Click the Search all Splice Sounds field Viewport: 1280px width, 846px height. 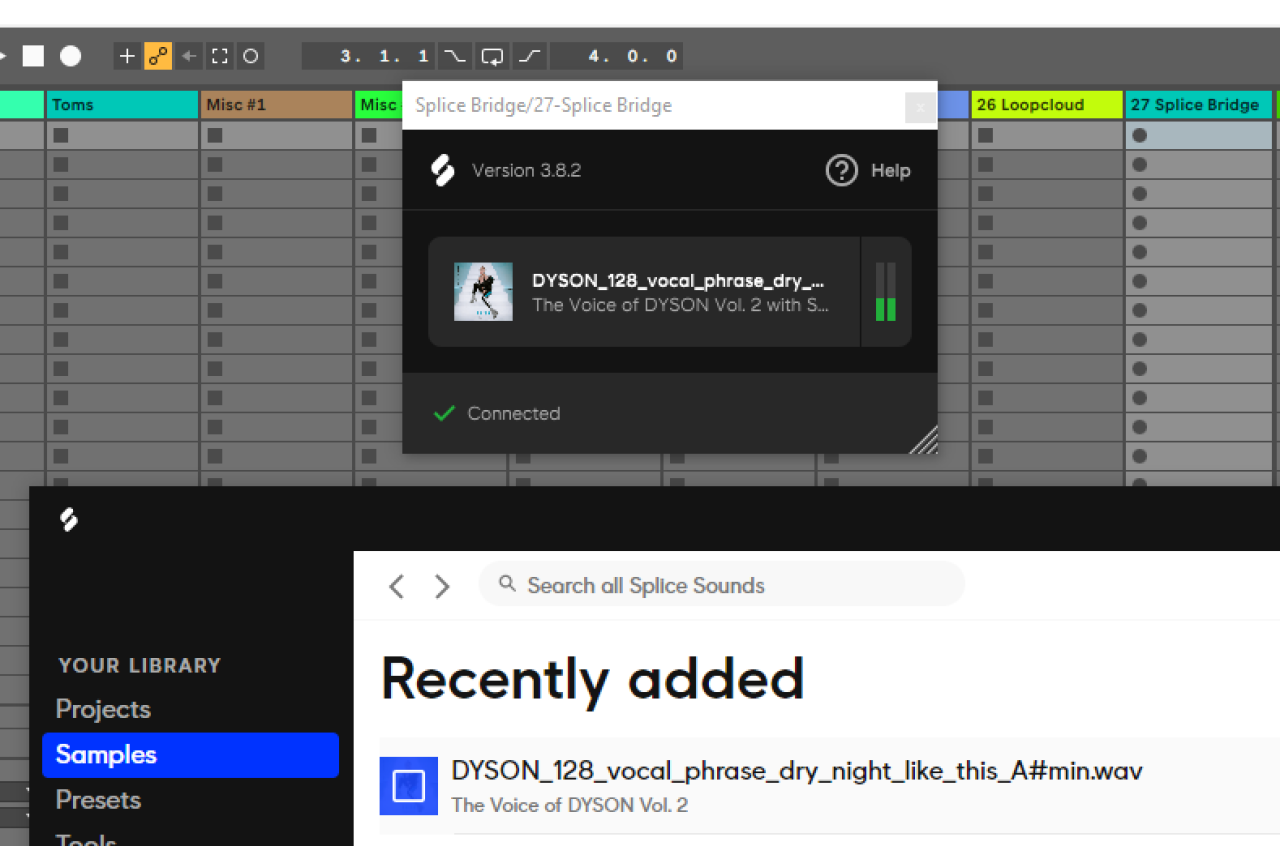(x=720, y=585)
